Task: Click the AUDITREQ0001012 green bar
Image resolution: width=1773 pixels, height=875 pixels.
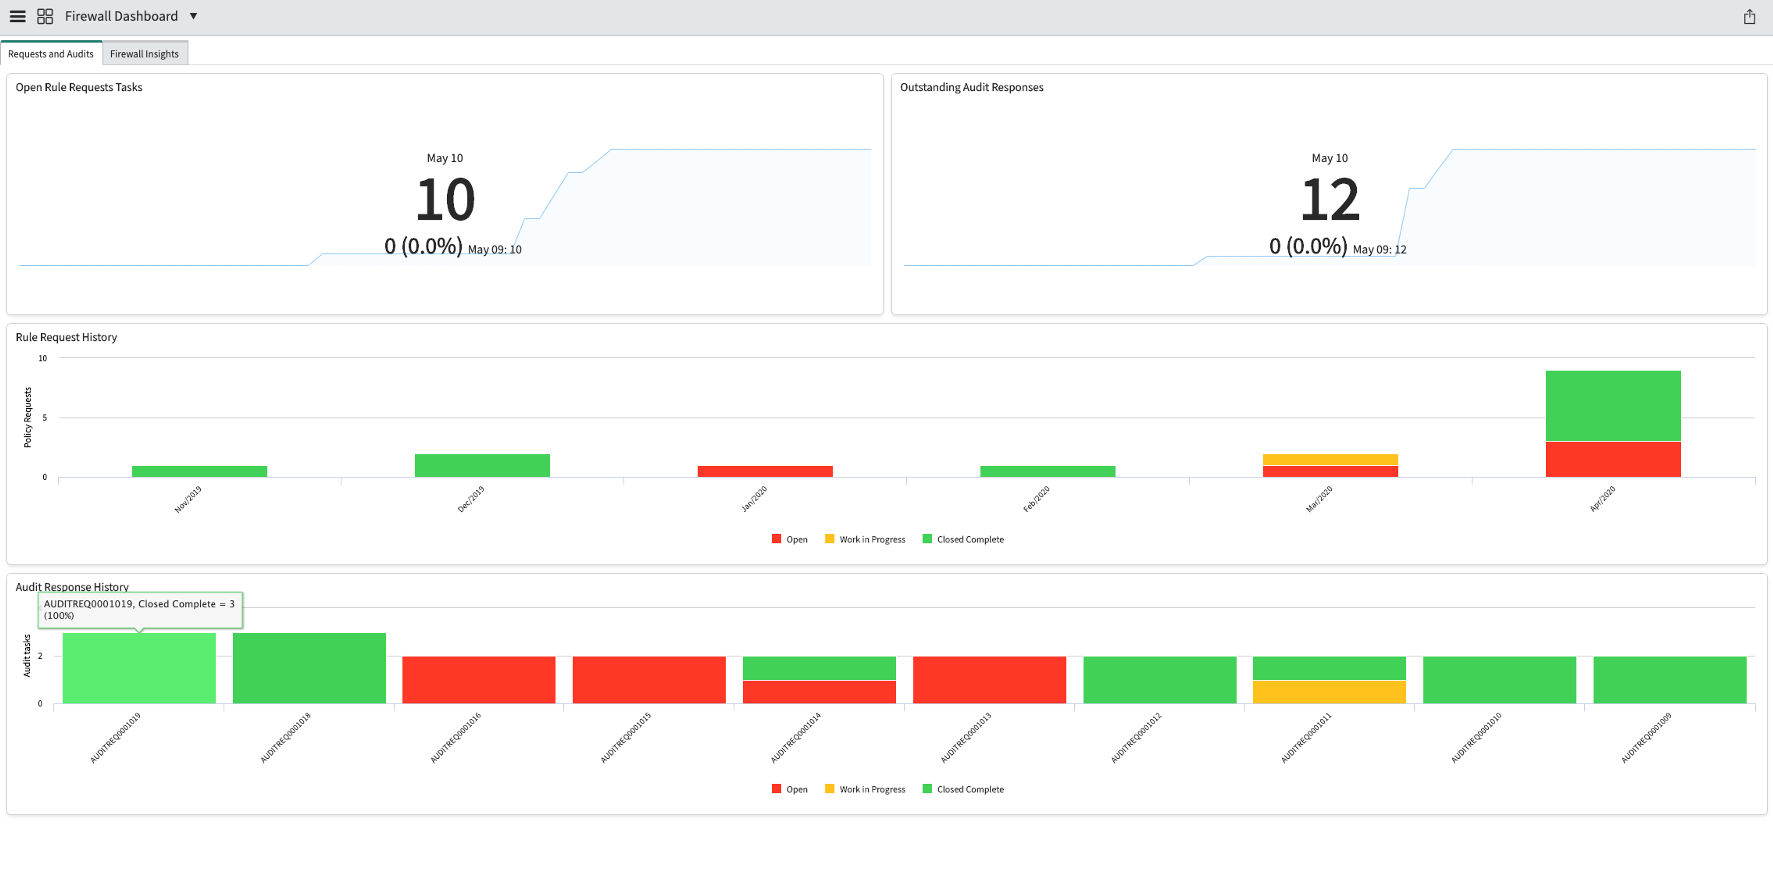Action: pos(1160,680)
